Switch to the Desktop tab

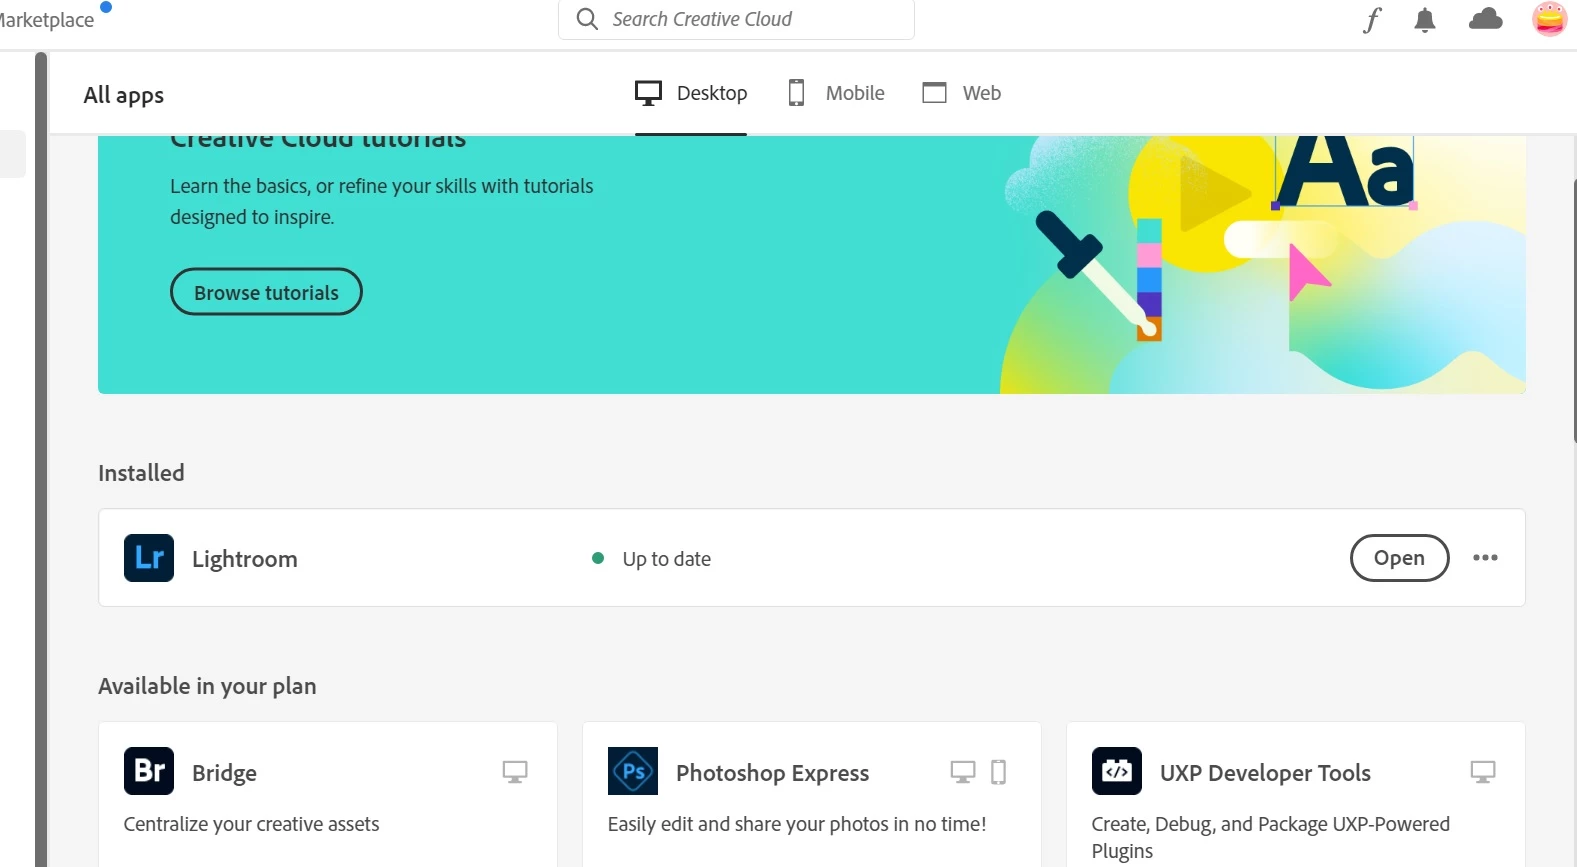click(x=691, y=93)
